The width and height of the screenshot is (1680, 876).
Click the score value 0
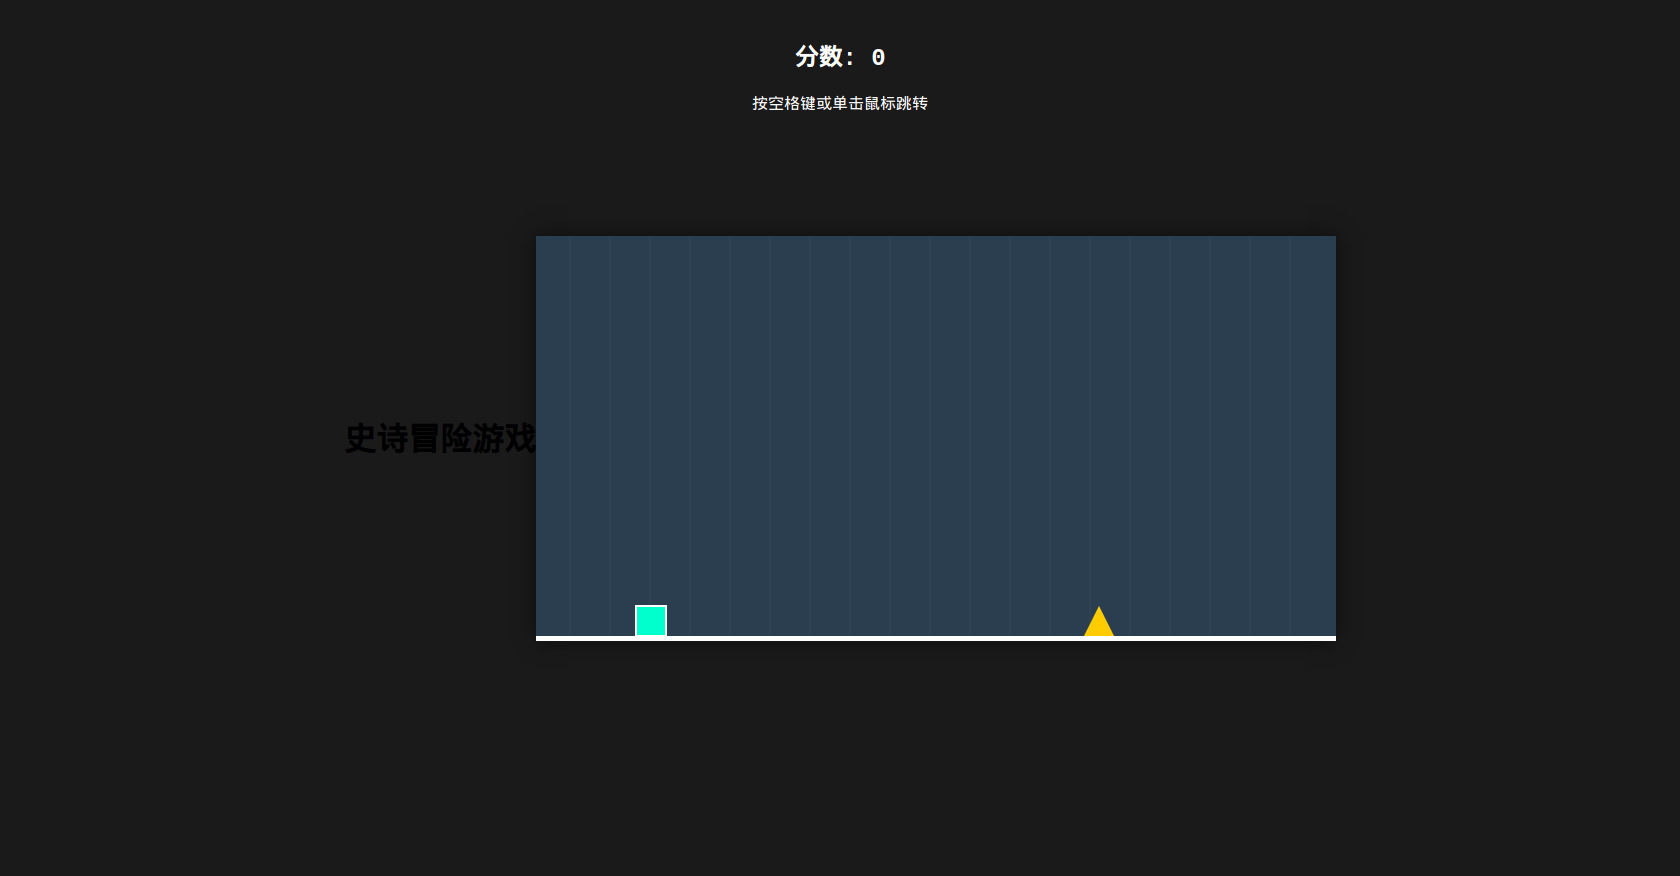[878, 58]
